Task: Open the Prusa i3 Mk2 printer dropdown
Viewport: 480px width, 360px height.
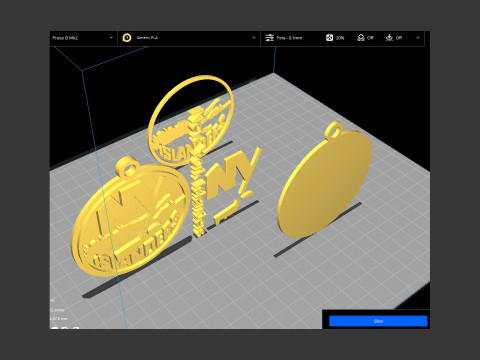Action: [83, 38]
